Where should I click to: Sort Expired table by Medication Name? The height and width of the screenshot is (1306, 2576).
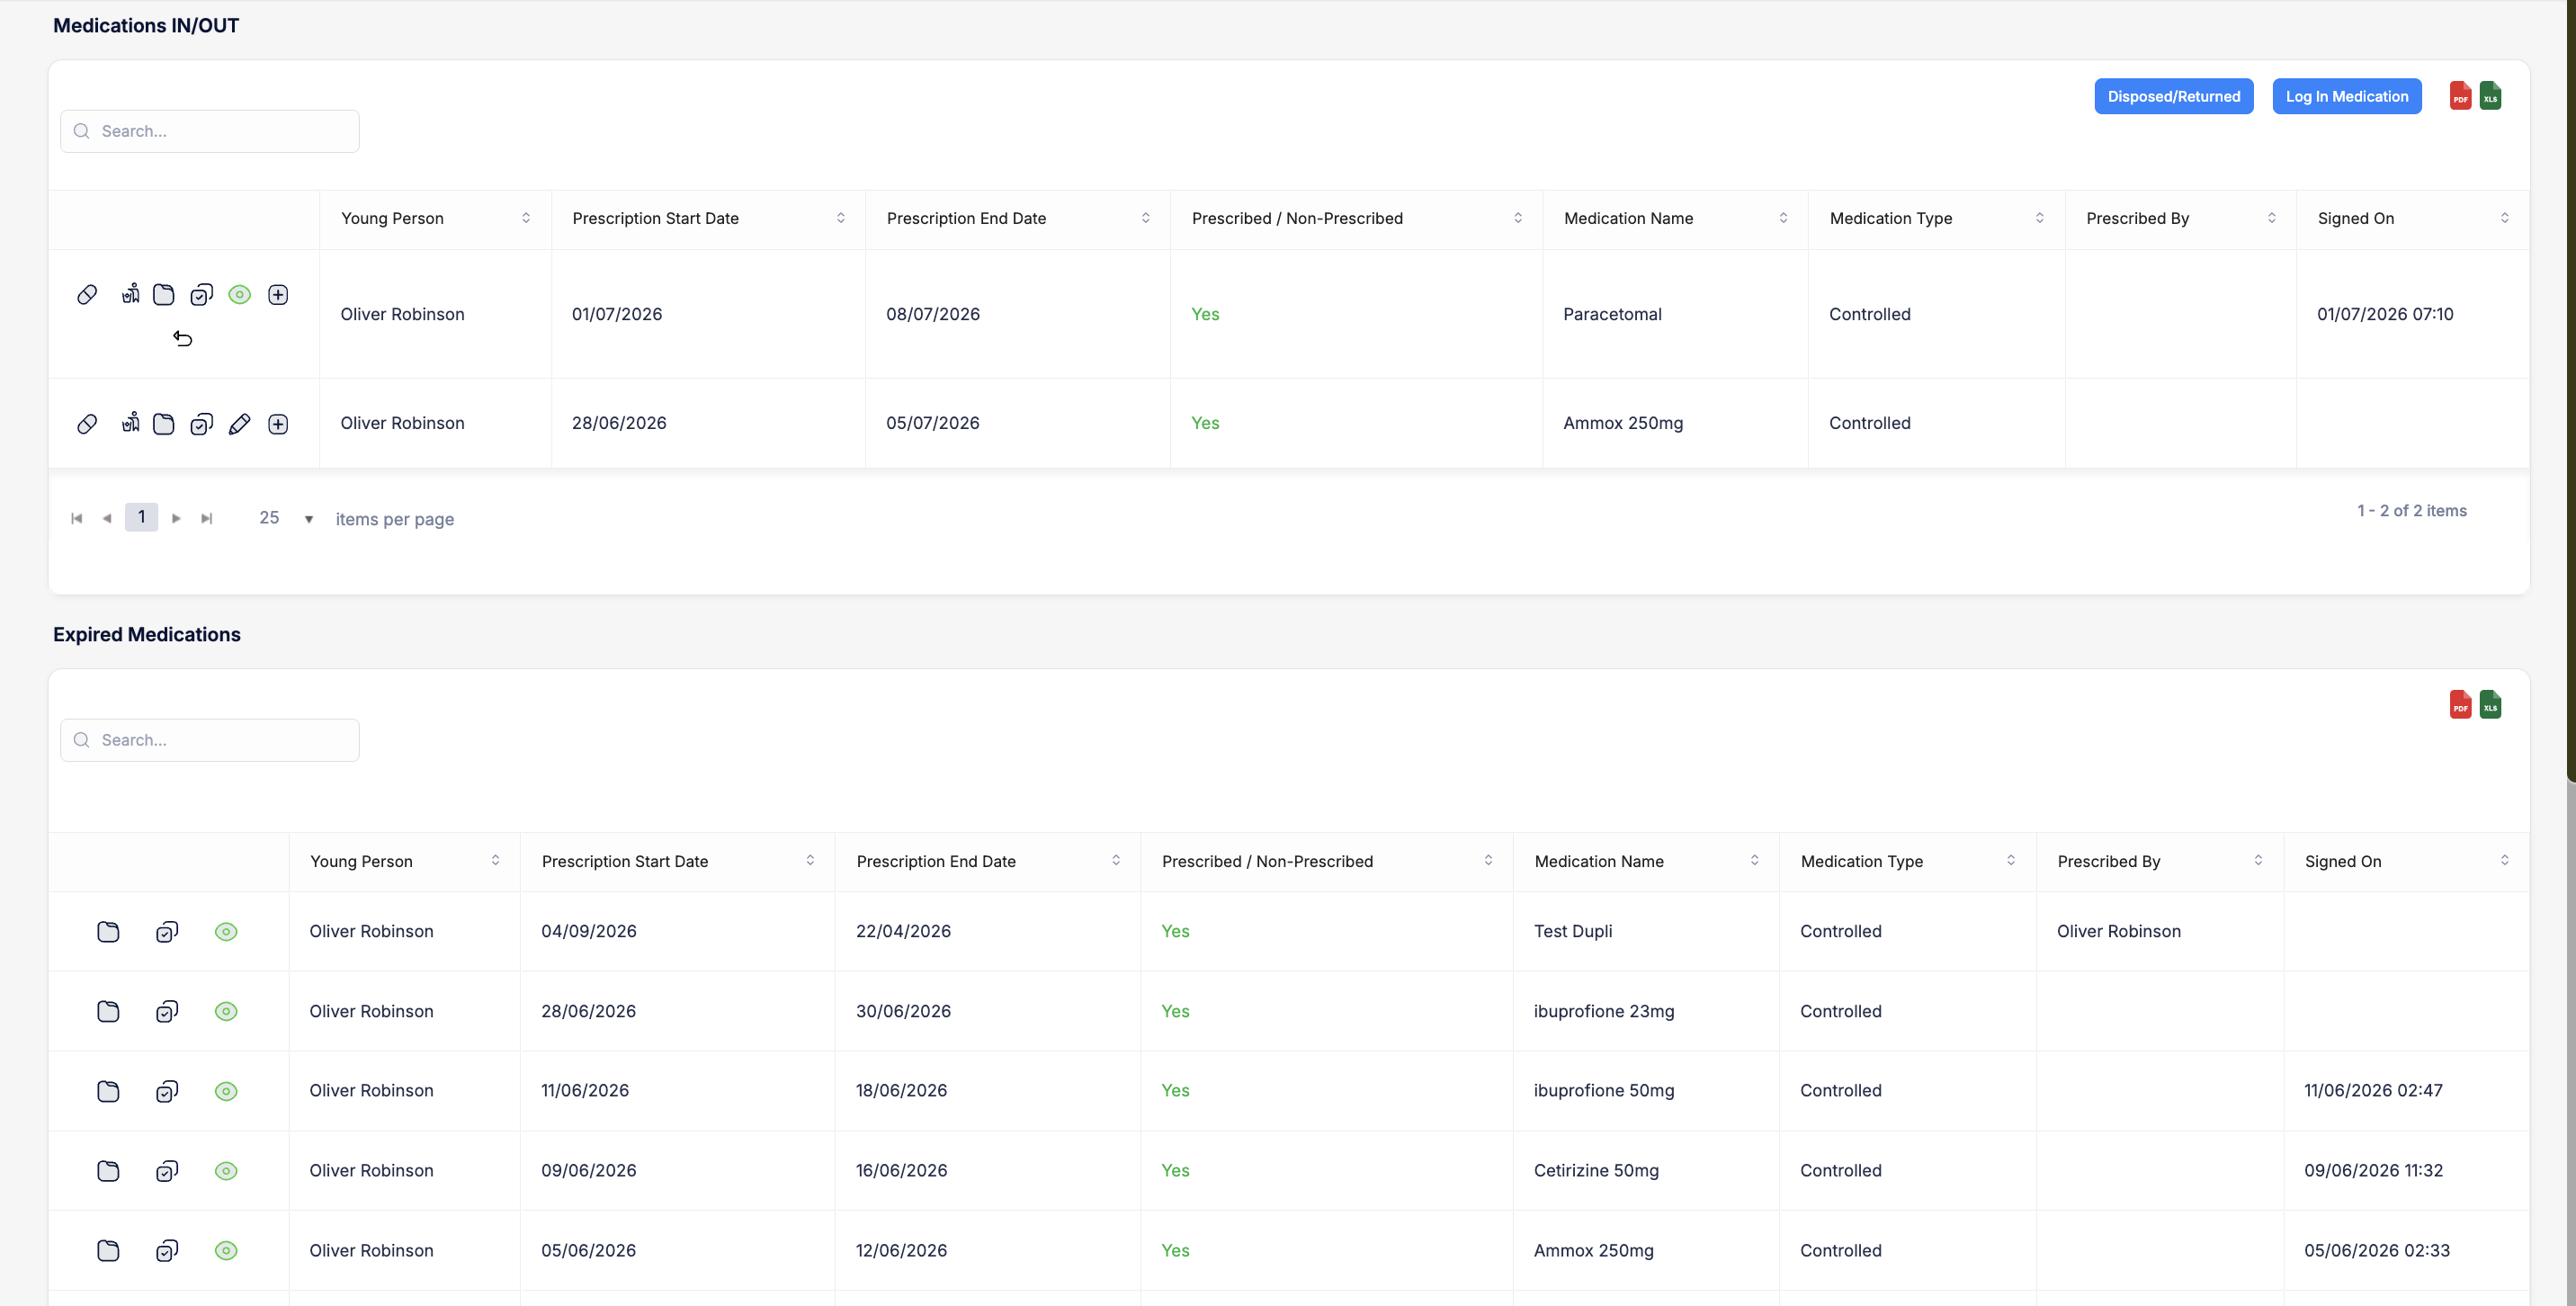coord(1754,861)
